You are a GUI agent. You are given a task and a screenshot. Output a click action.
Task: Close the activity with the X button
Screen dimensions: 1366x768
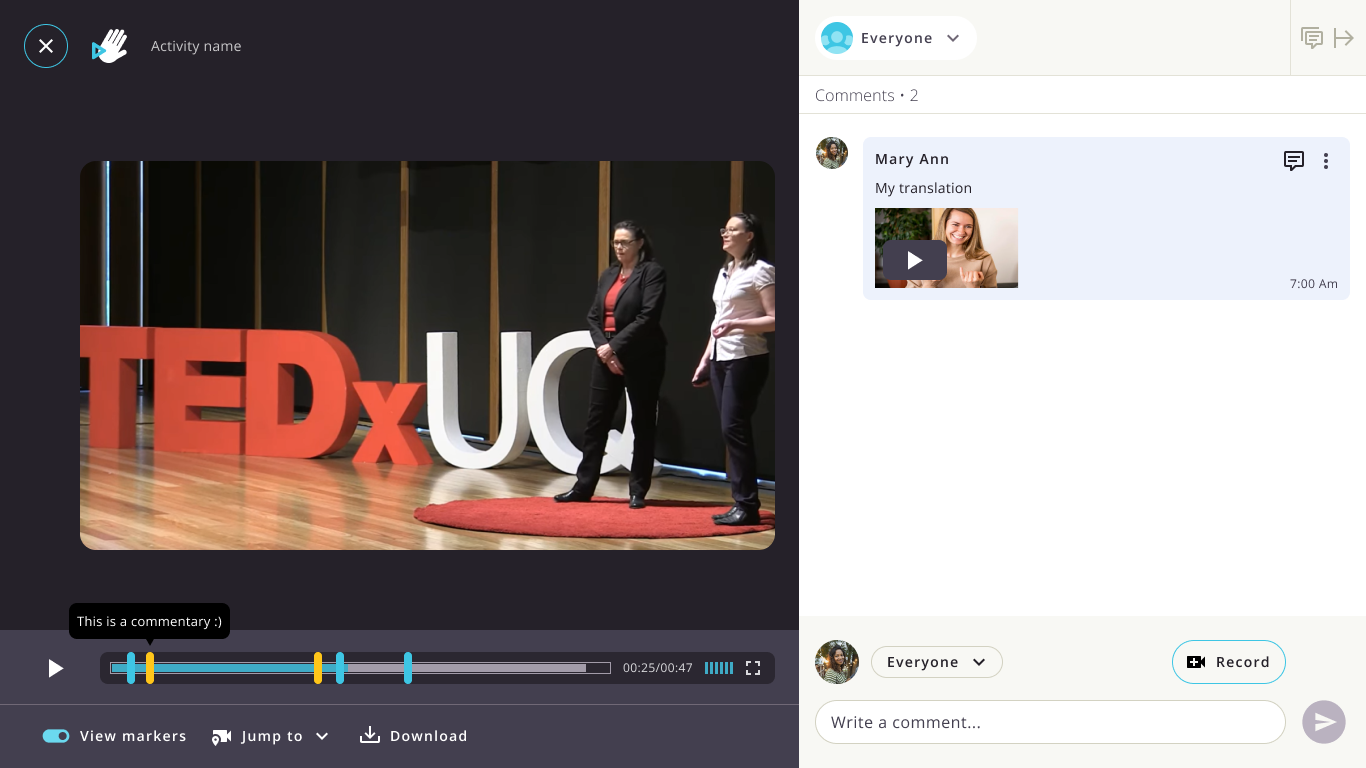(x=46, y=46)
